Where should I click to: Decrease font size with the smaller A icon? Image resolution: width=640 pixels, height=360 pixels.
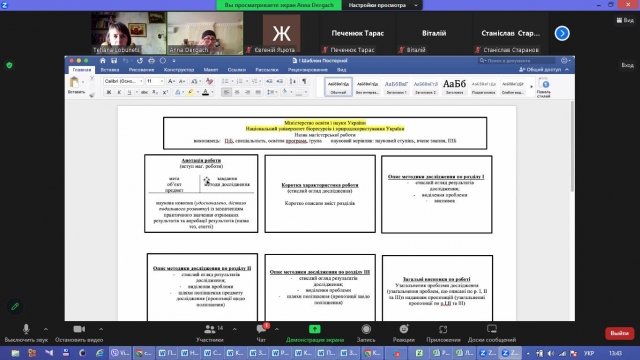pos(182,81)
